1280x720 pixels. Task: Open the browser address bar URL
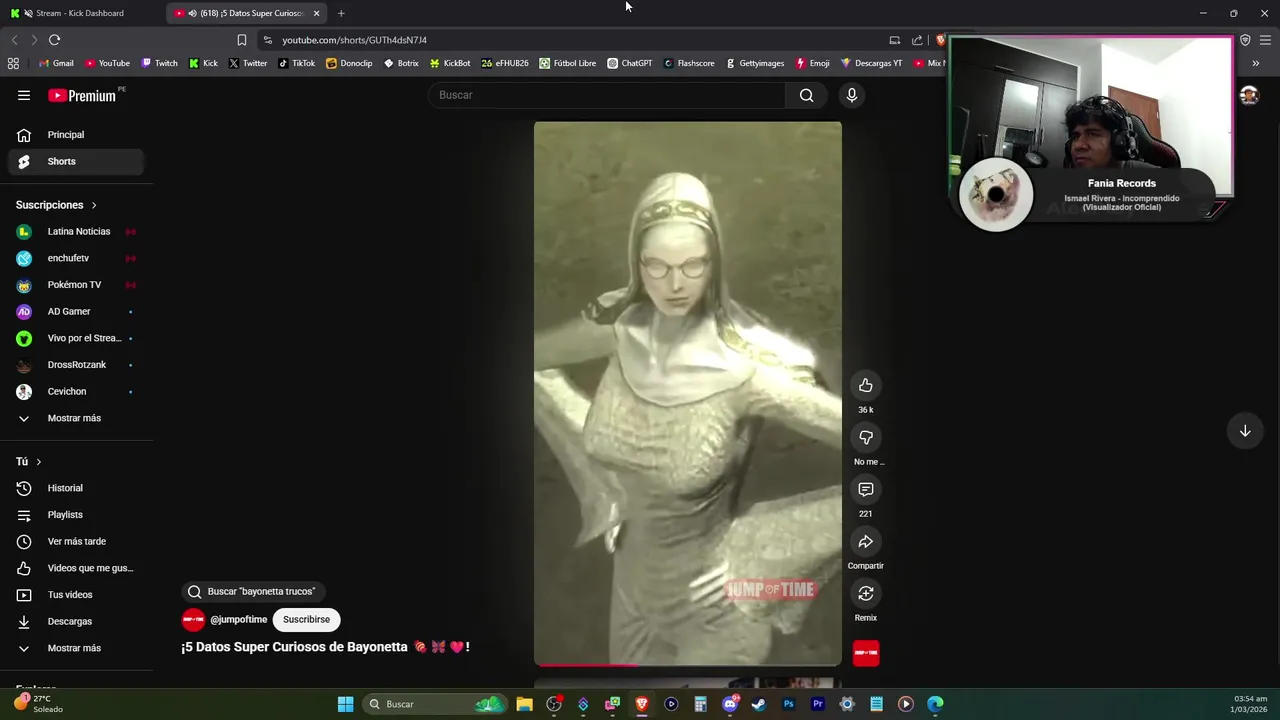coord(354,40)
